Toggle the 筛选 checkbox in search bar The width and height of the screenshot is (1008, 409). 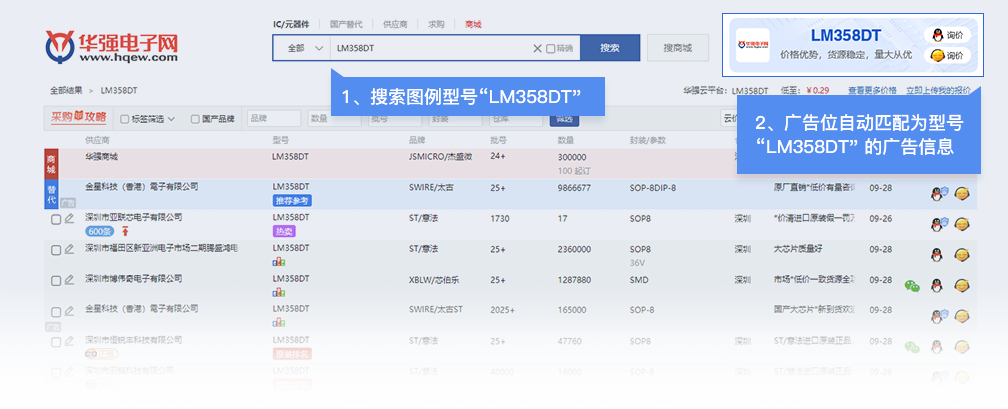tap(551, 48)
